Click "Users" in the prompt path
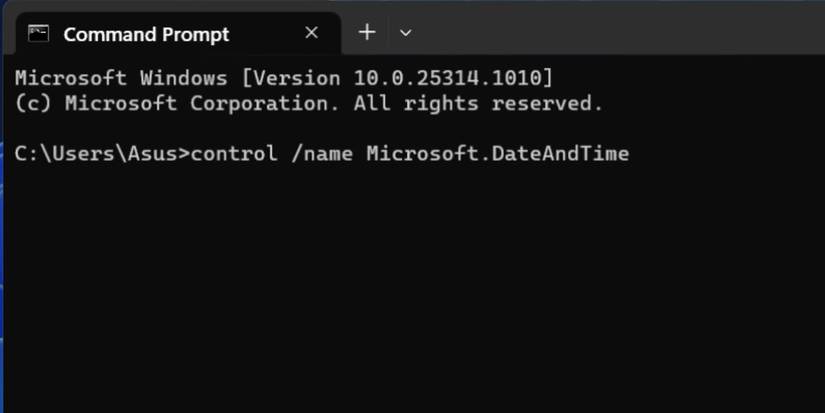This screenshot has width=825, height=413. click(x=76, y=154)
